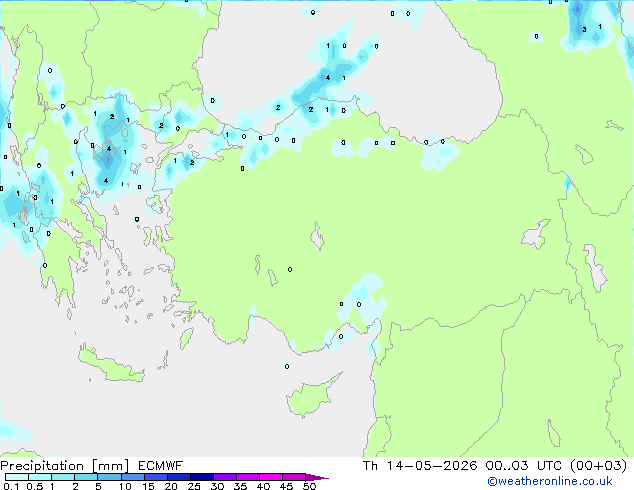Viewport: 634px width, 490px height.
Task: Click the '14-05-2026' forecast date
Action: pos(431,466)
